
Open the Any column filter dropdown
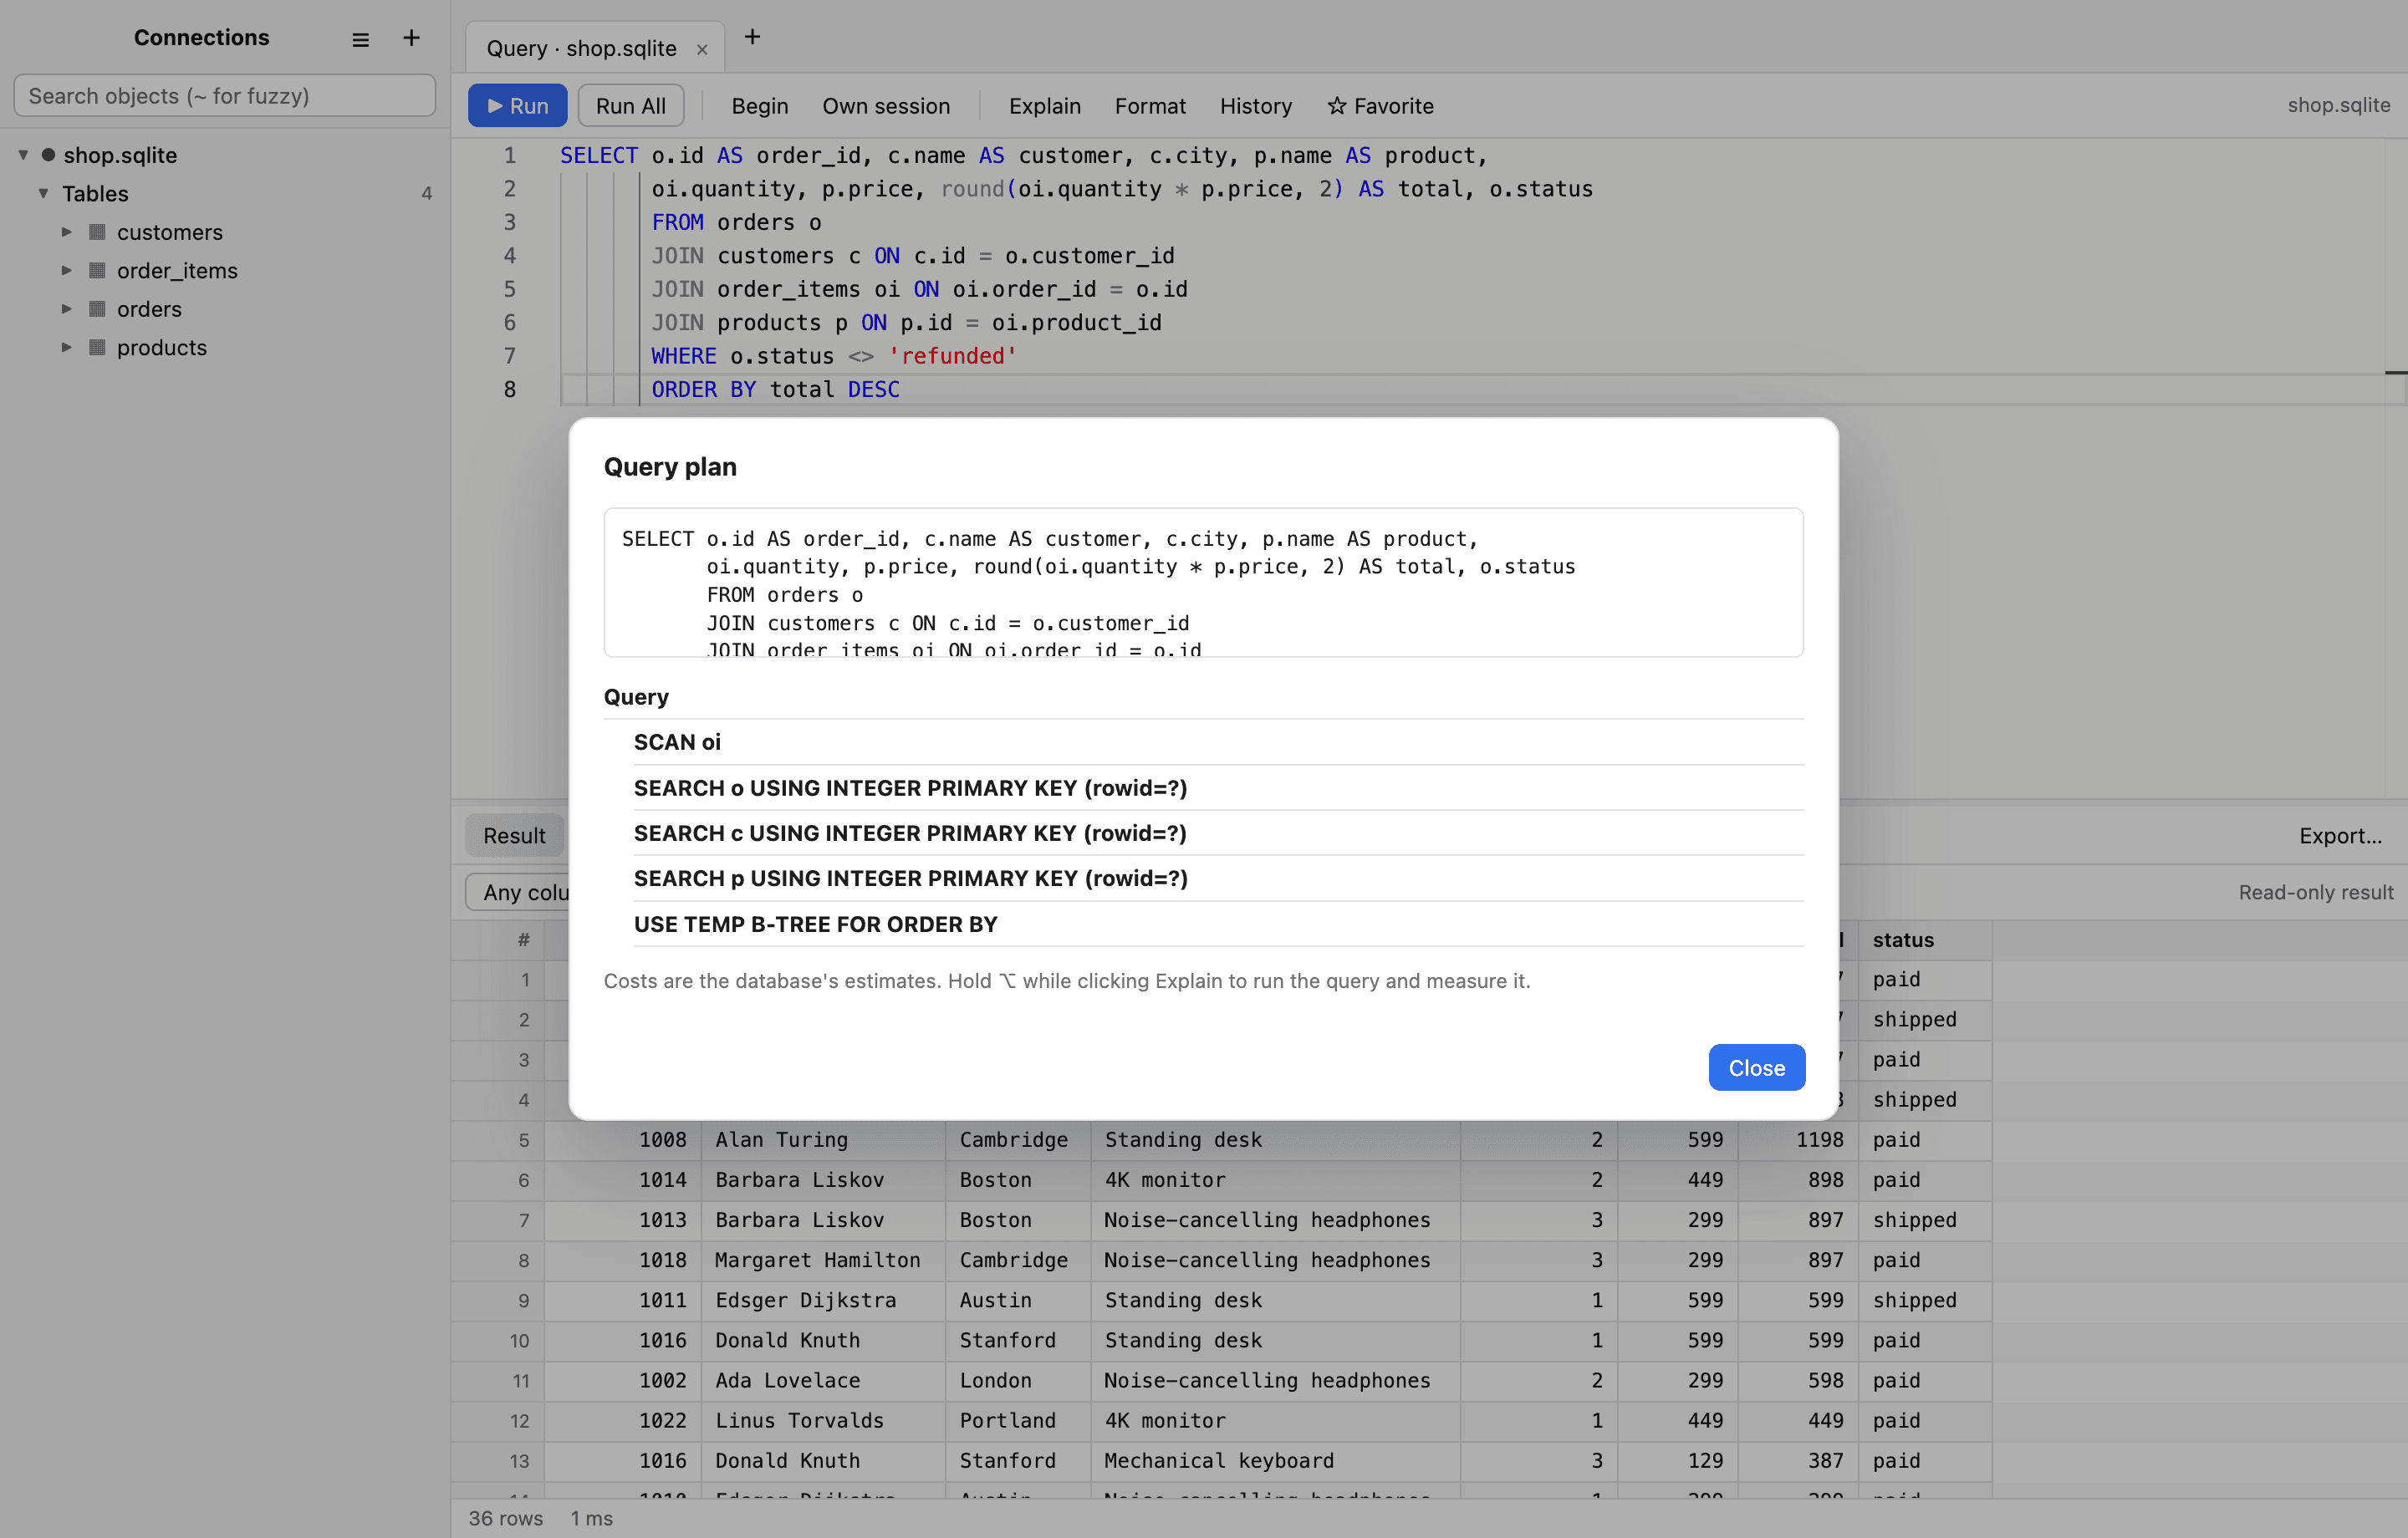518,892
